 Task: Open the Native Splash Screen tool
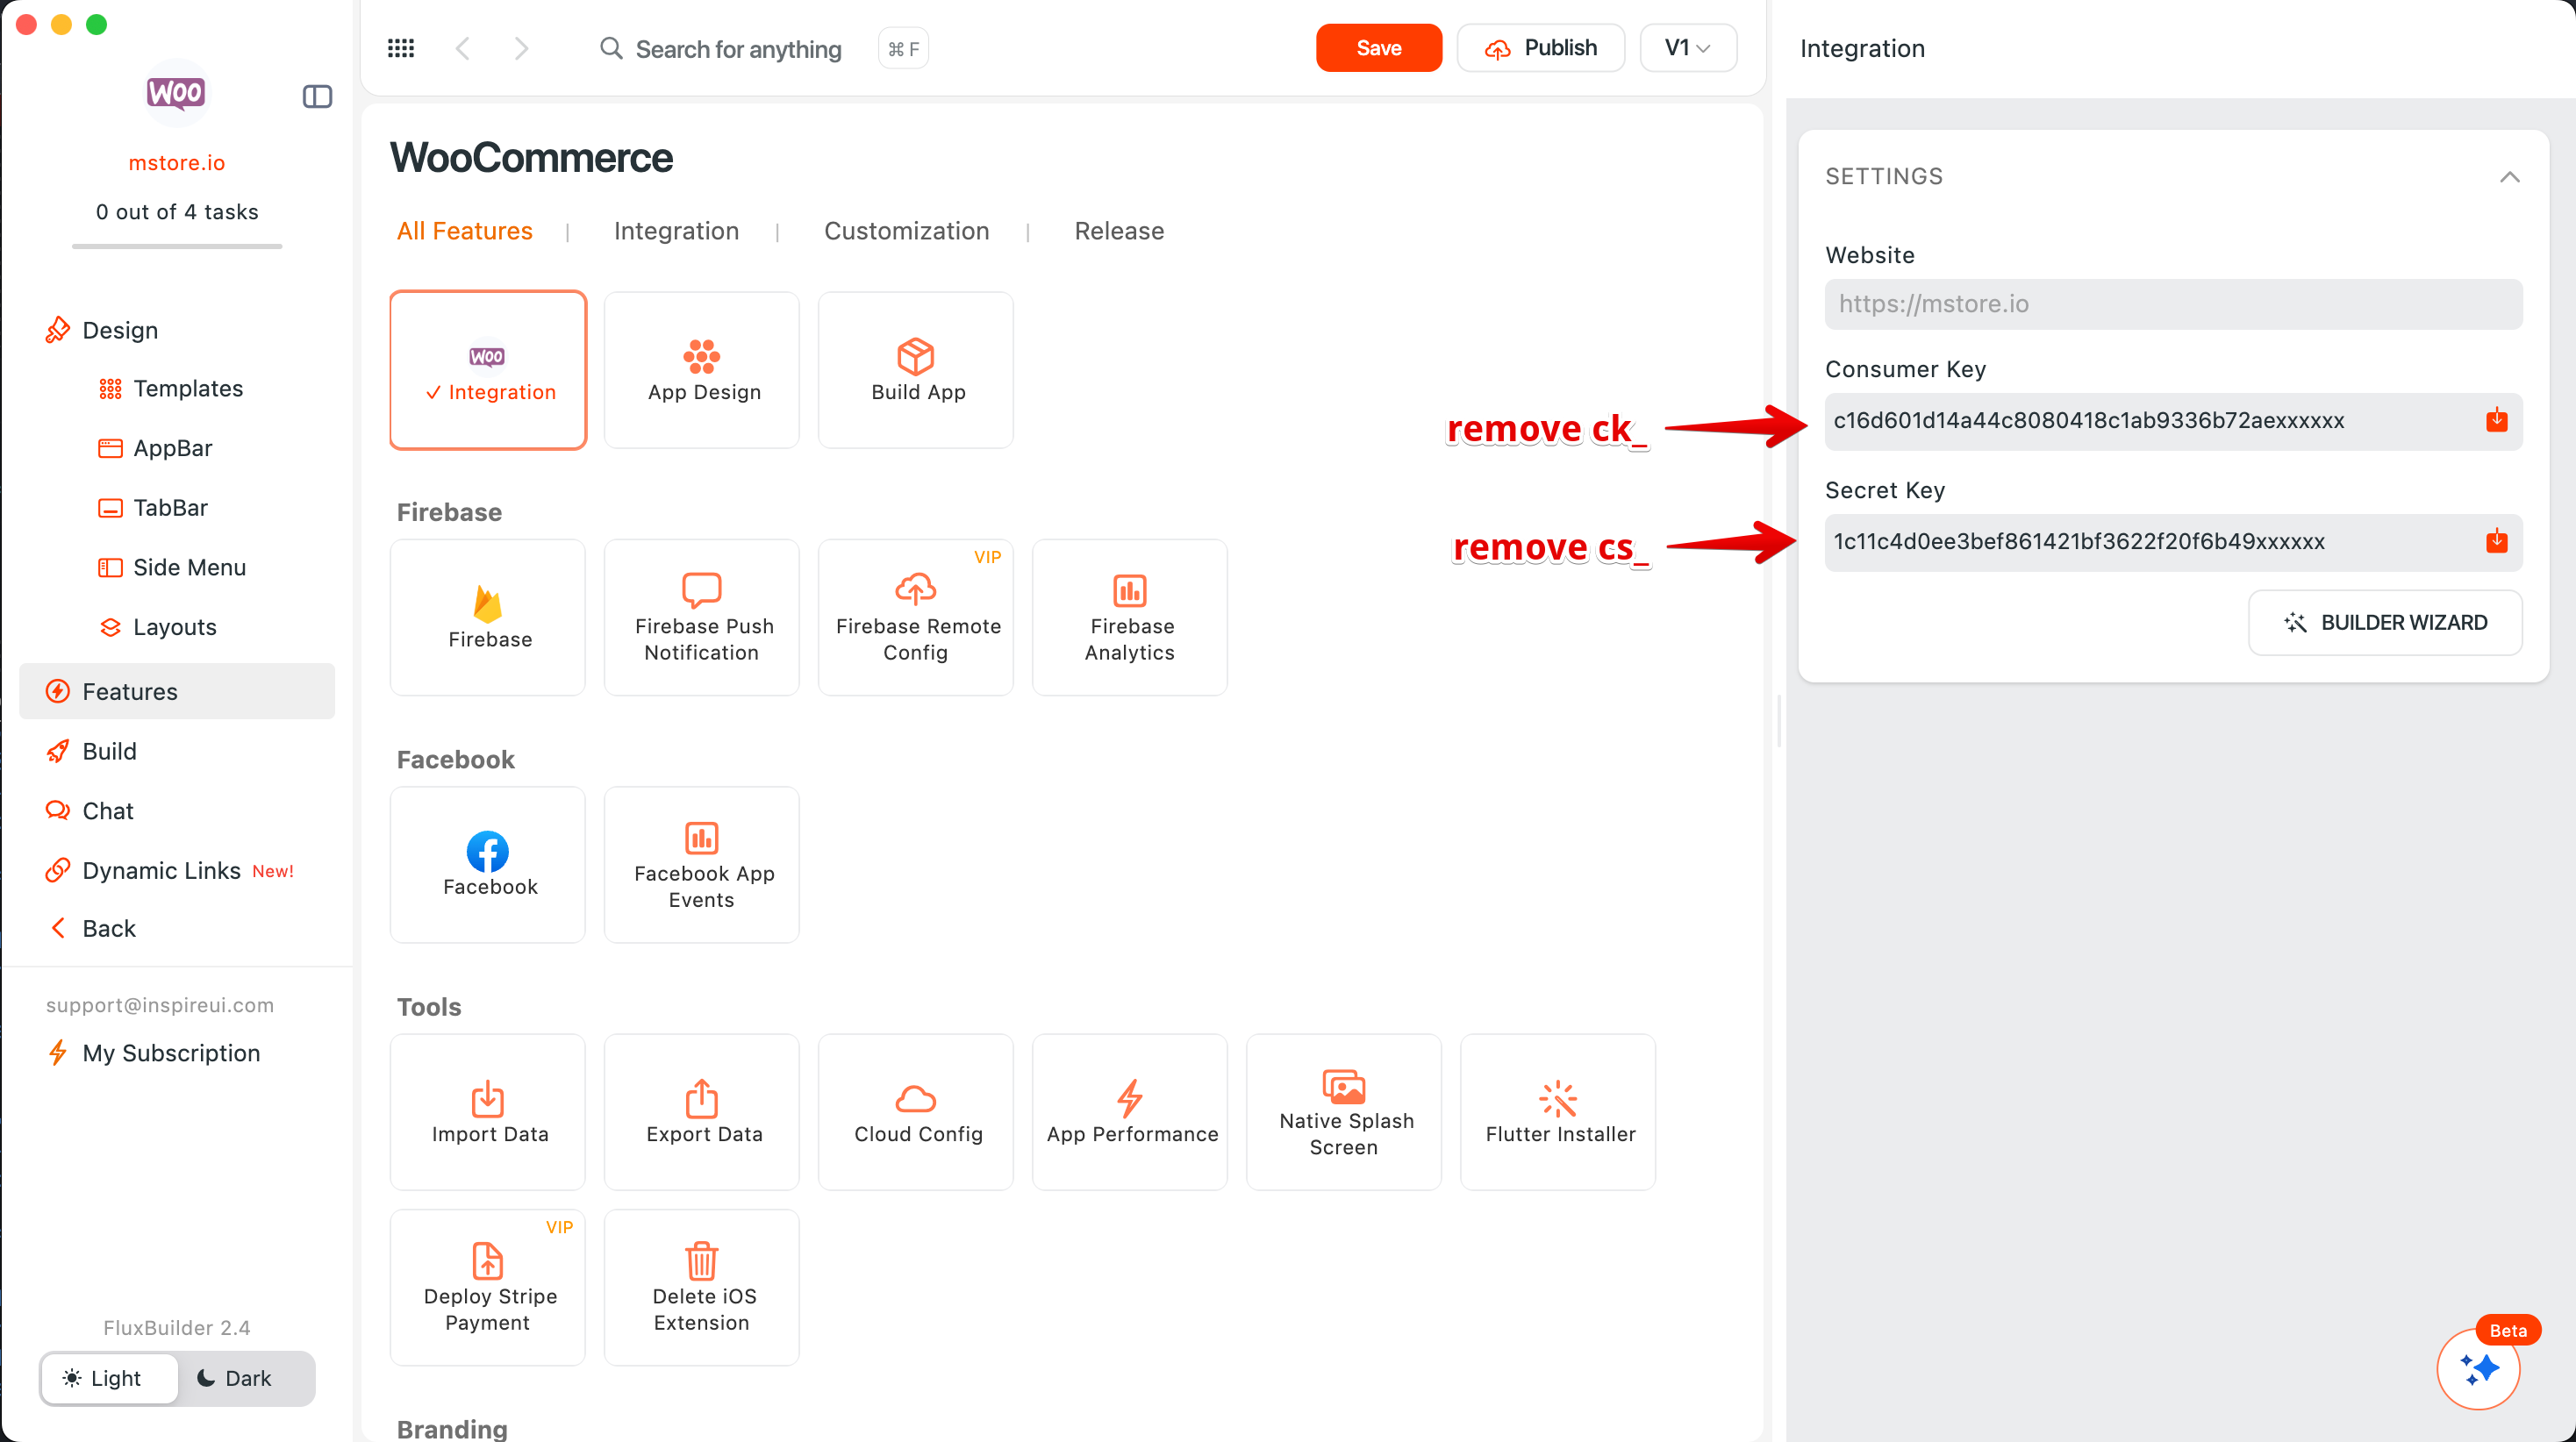[1344, 1112]
